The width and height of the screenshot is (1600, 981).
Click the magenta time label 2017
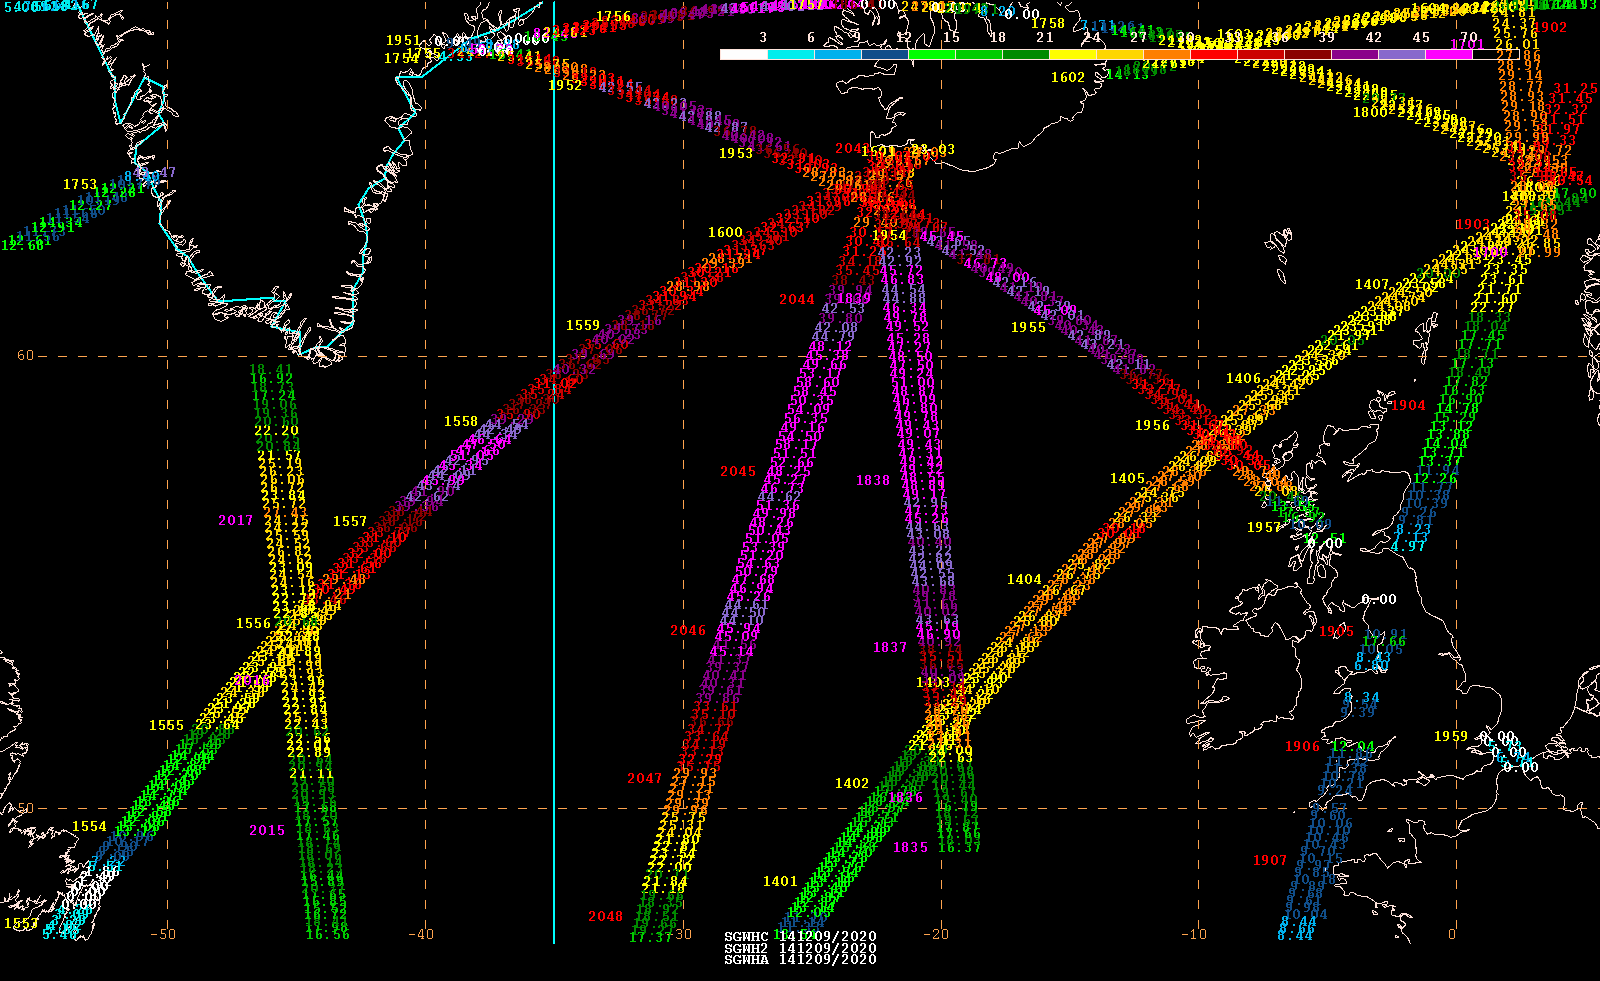click(x=236, y=520)
